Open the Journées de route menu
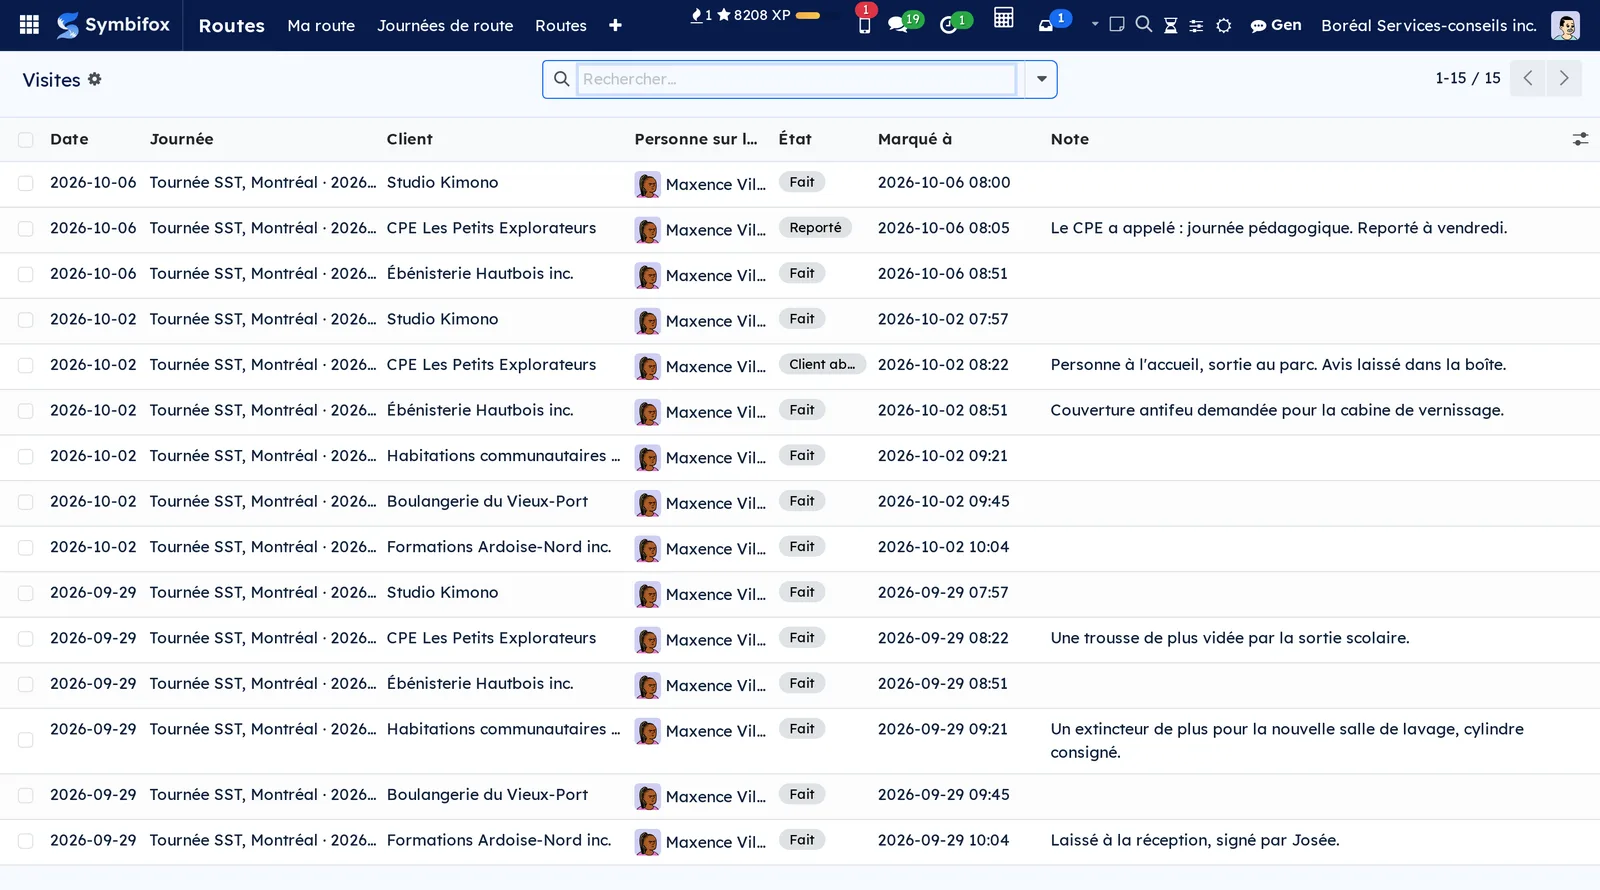 445,25
